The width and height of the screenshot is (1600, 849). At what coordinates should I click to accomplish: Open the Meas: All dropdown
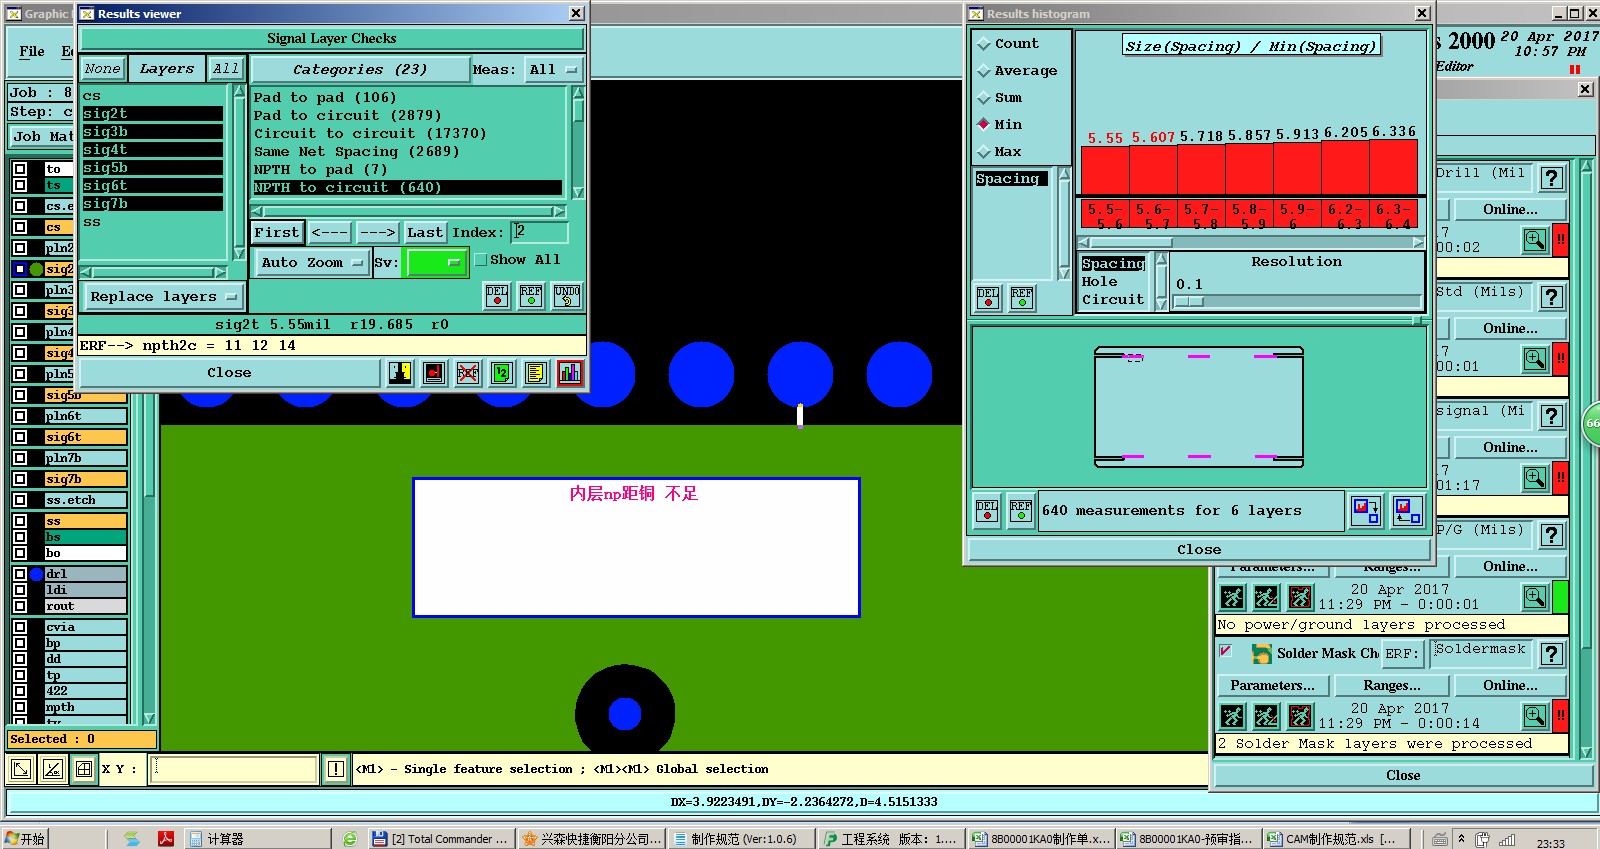pos(555,70)
